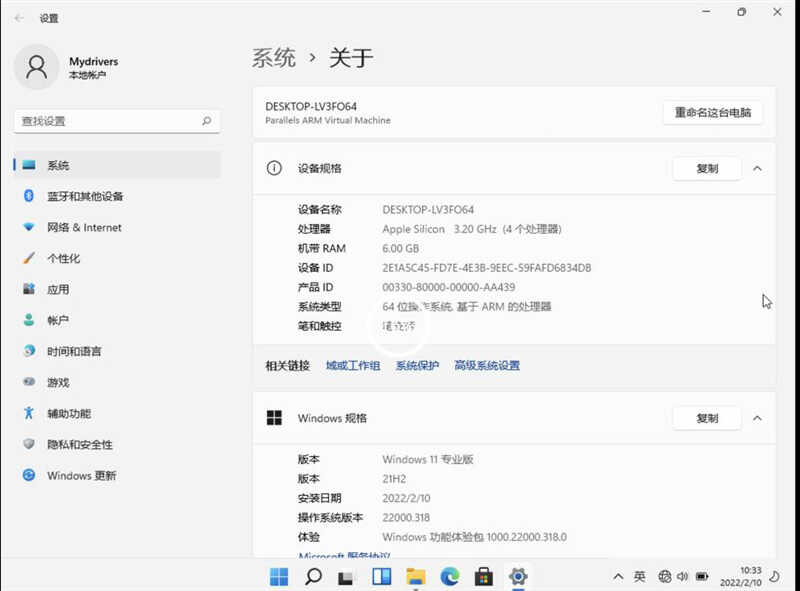The image size is (800, 591).
Task: Click product ID value 00330-80000-00000-AA439
Action: (448, 287)
